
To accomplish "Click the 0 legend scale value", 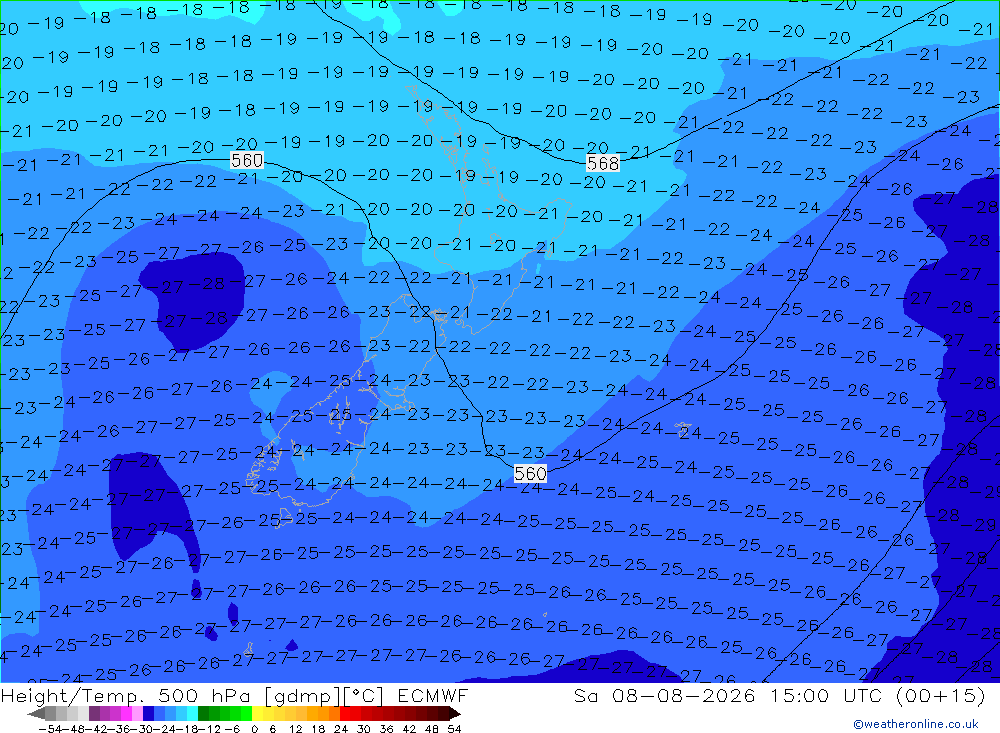I will [x=254, y=729].
